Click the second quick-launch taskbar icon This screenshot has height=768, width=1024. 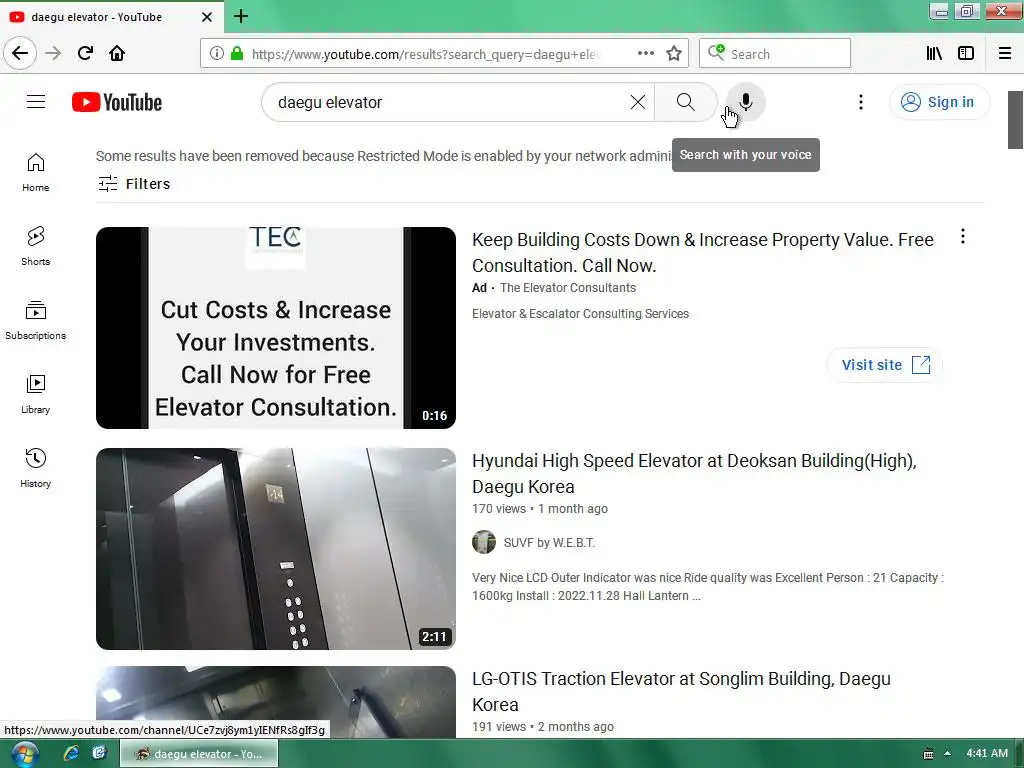[x=99, y=753]
